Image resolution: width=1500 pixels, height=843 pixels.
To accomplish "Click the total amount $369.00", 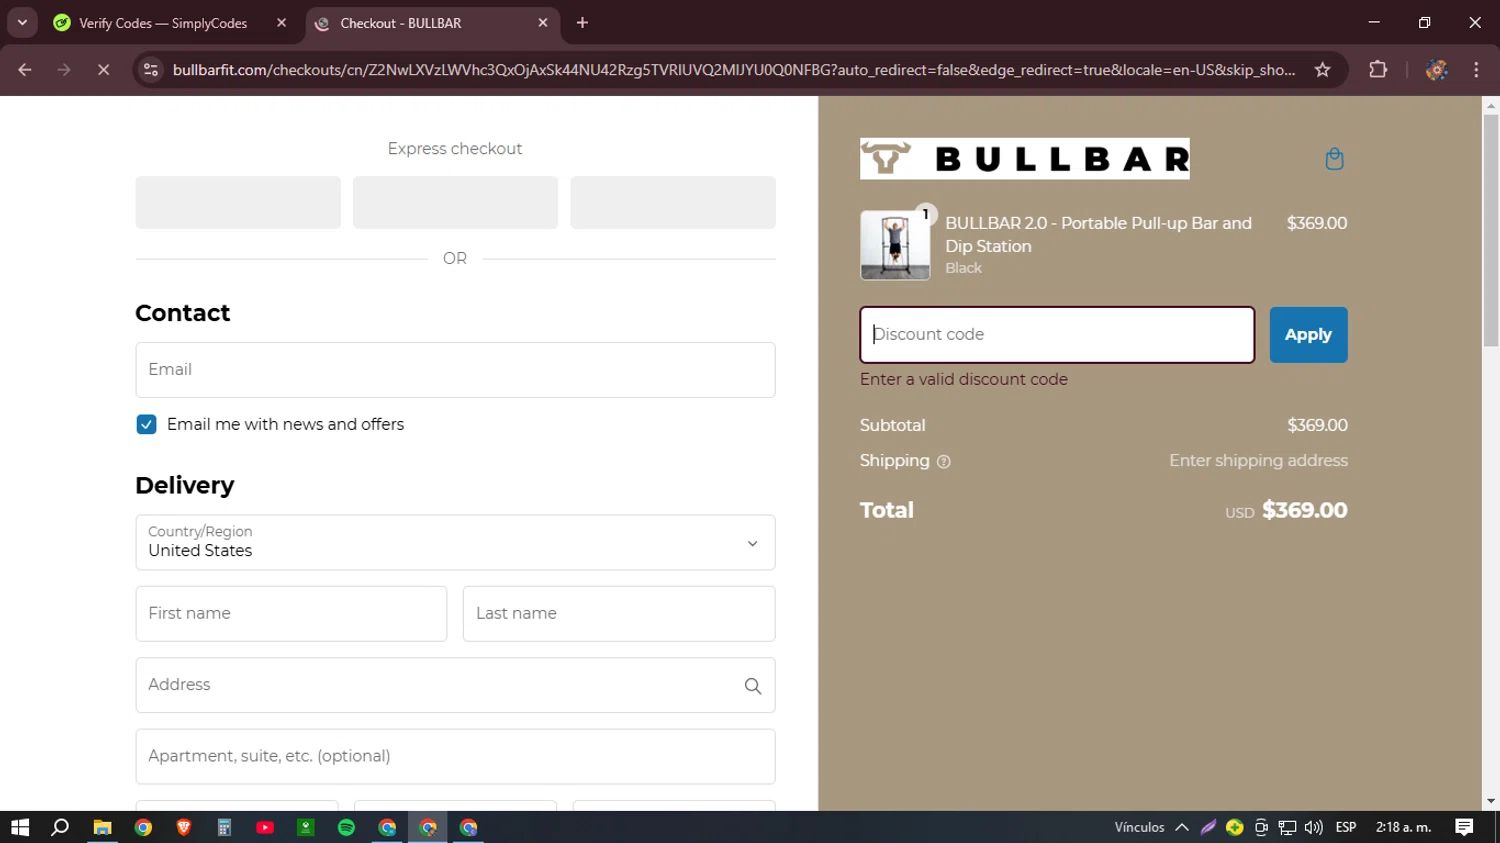I will click(x=1304, y=510).
